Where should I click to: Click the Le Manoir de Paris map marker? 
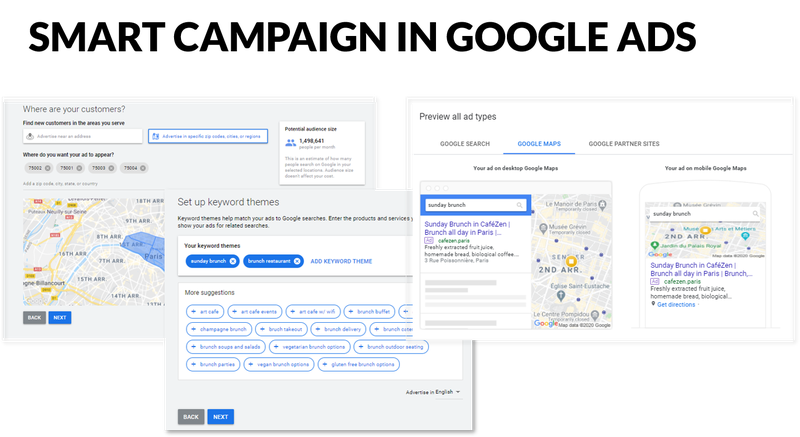[603, 205]
